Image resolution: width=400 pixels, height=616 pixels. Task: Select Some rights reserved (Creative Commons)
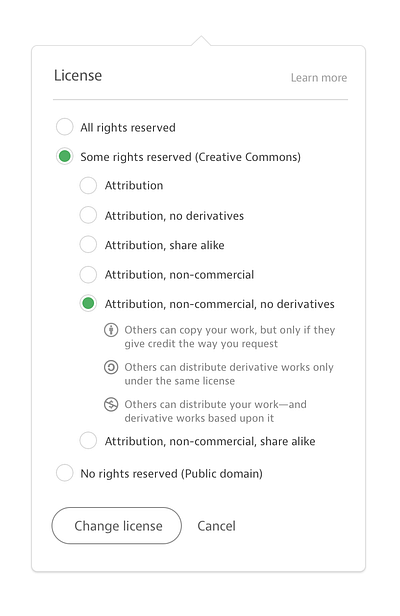click(x=64, y=156)
